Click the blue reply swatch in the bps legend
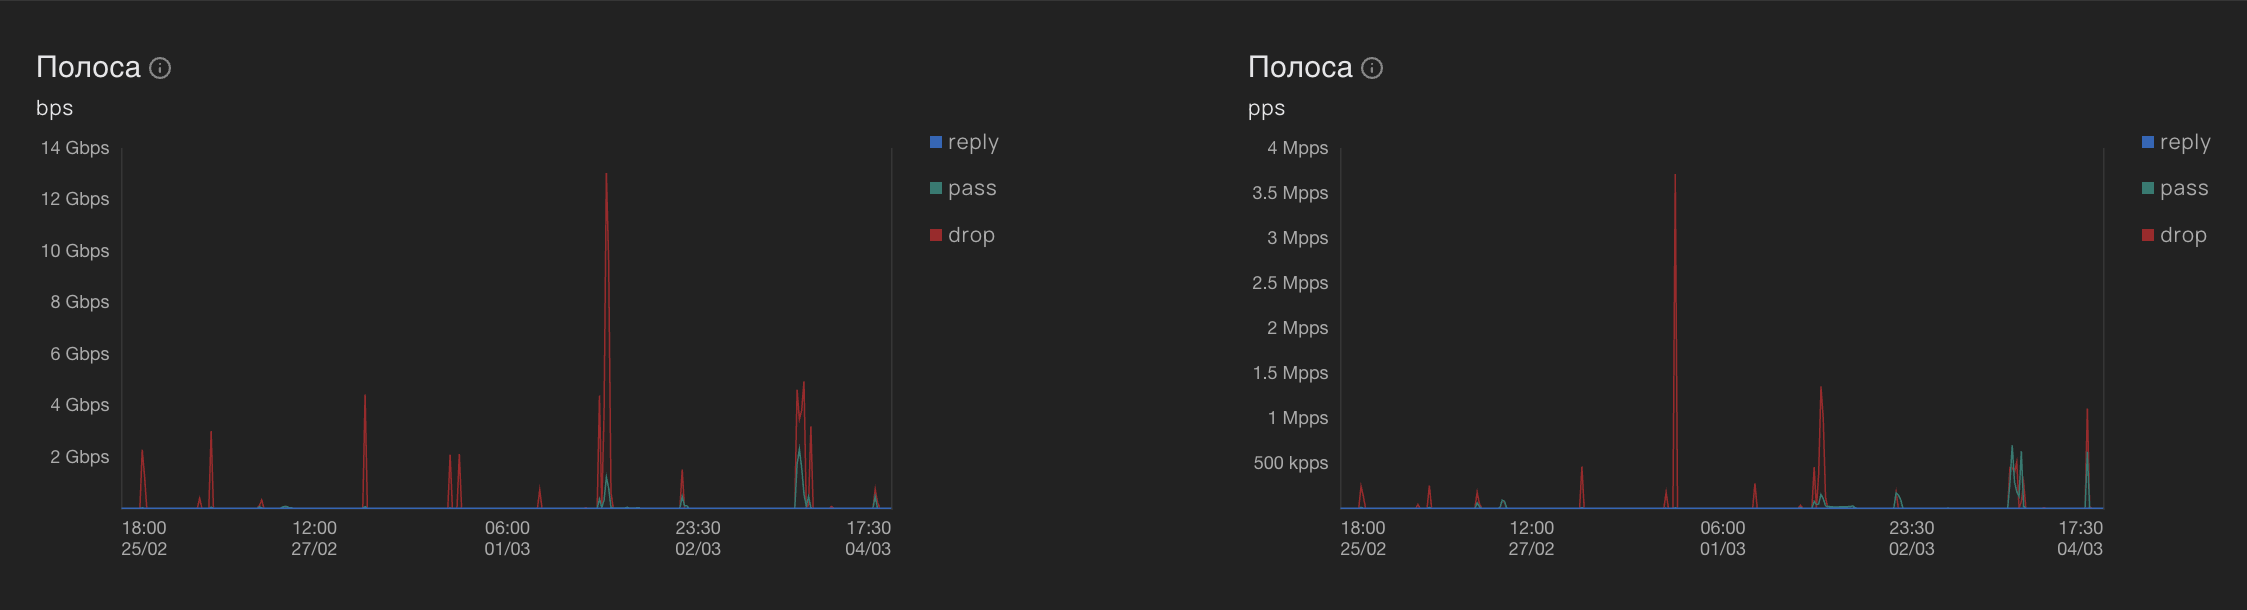Image resolution: width=2247 pixels, height=610 pixels. pos(936,142)
